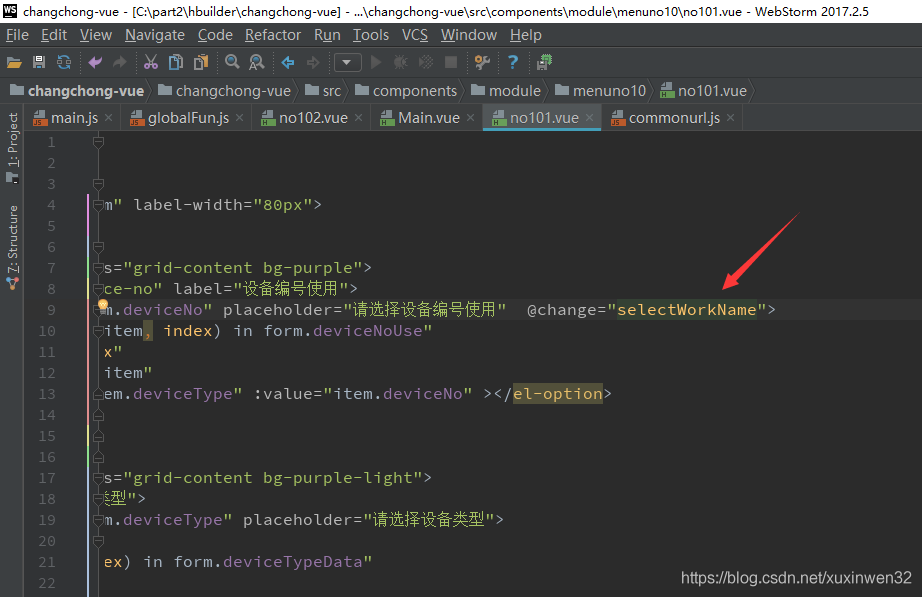Open Settings wrench icon
The image size is (922, 597).
[482, 62]
